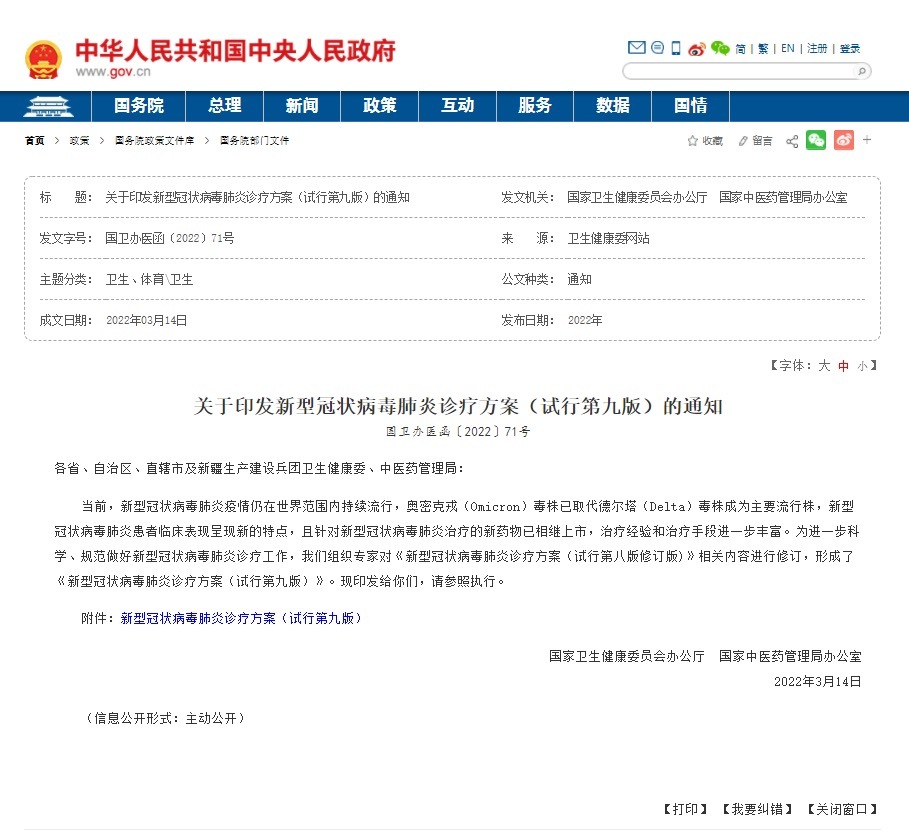This screenshot has width=909, height=833.
Task: Switch to Traditional Chinese (繁)
Action: [x=764, y=48]
